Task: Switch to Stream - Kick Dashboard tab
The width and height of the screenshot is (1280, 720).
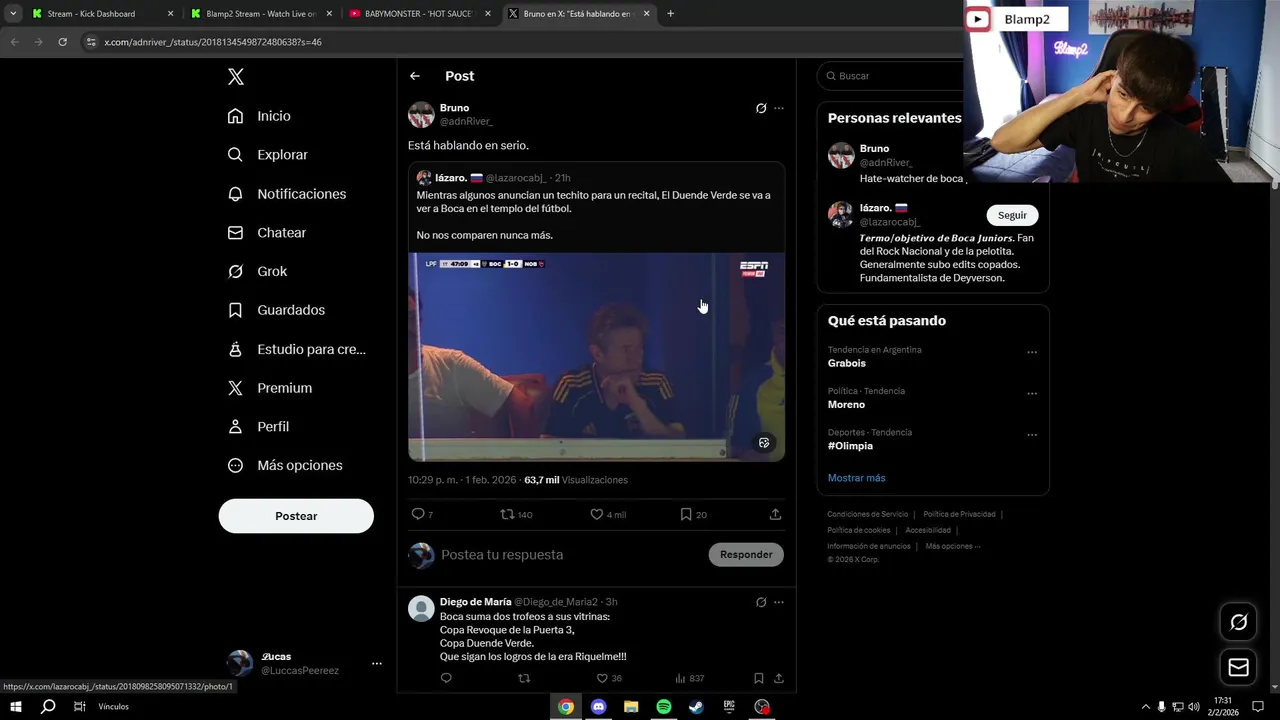Action: (x=100, y=14)
